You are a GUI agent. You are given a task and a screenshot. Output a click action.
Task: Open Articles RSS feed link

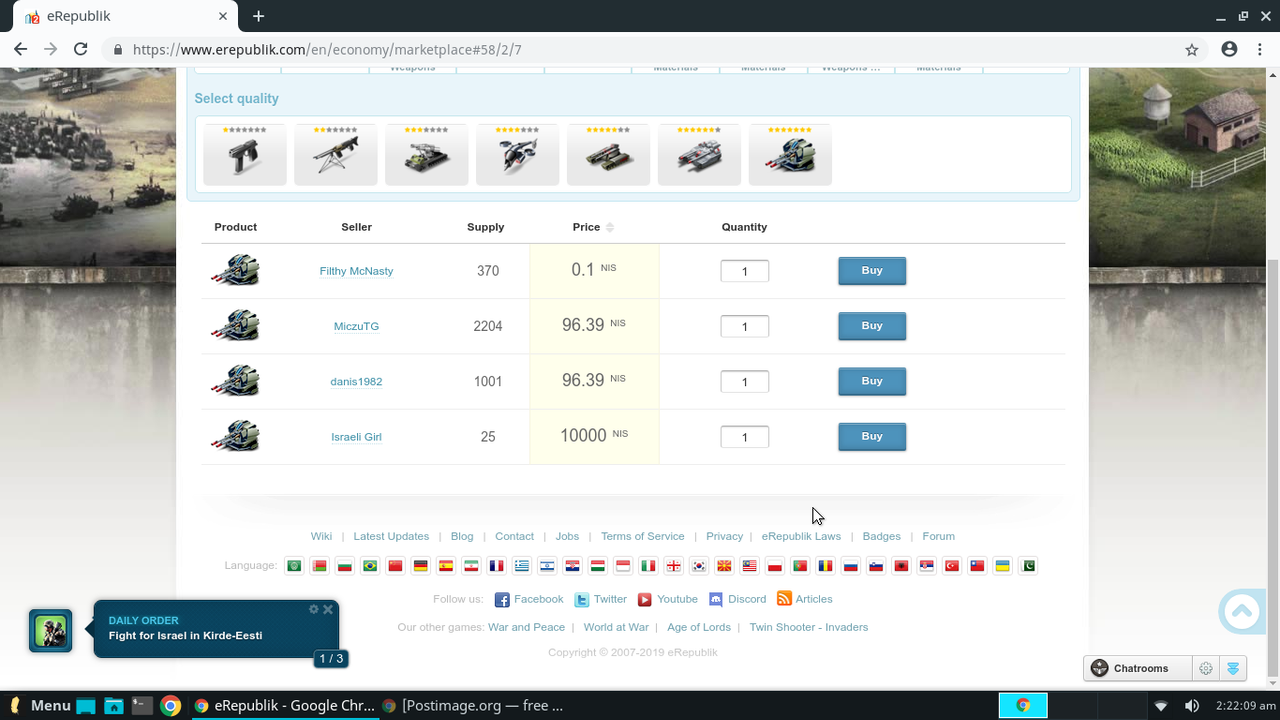click(x=805, y=599)
